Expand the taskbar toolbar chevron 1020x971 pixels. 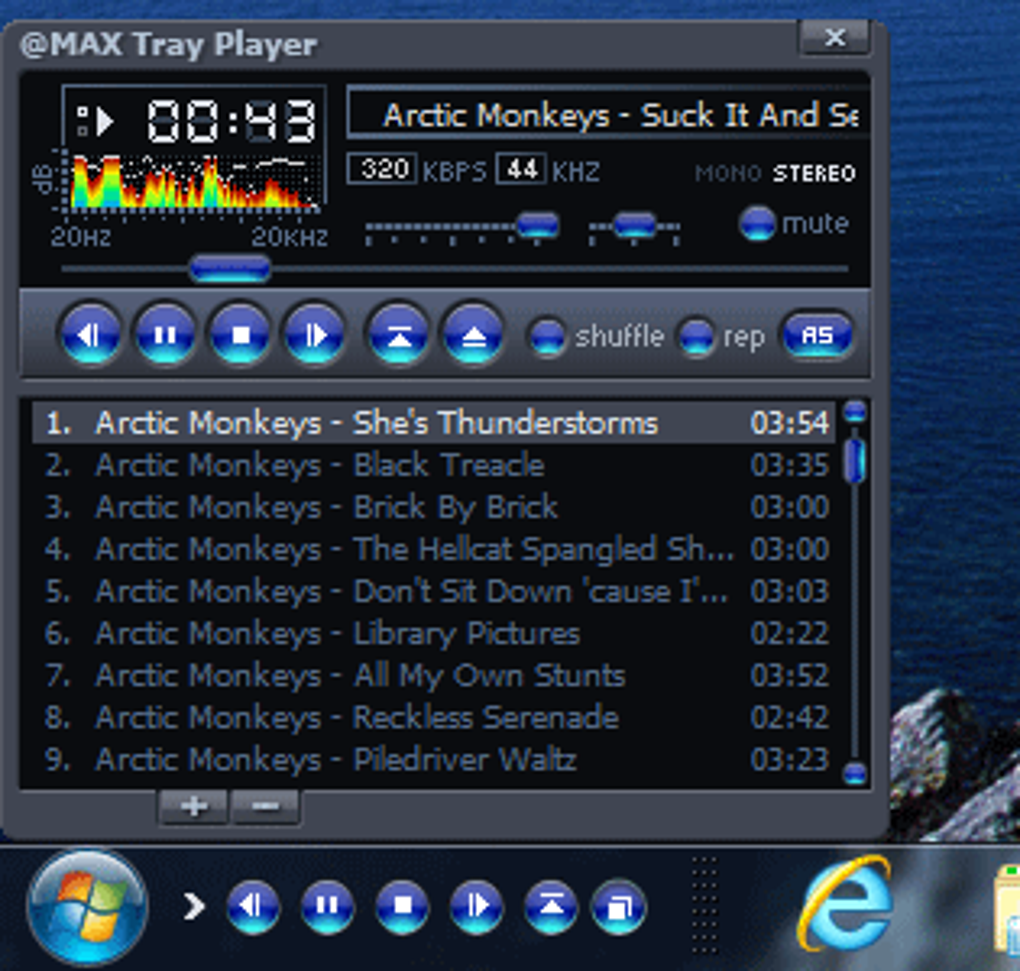tap(193, 906)
